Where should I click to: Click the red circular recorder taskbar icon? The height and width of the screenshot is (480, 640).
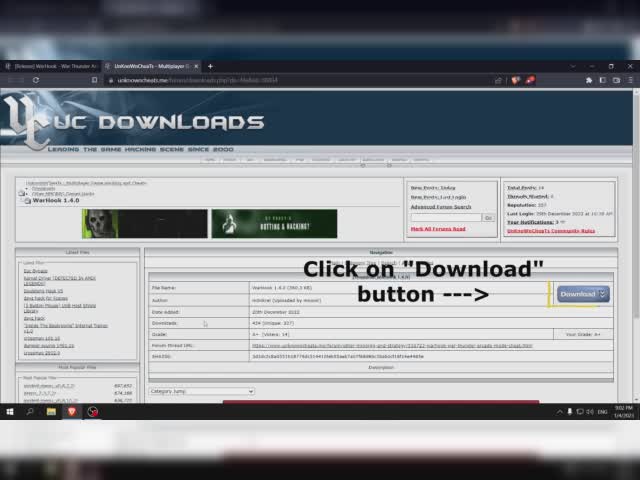(x=93, y=412)
